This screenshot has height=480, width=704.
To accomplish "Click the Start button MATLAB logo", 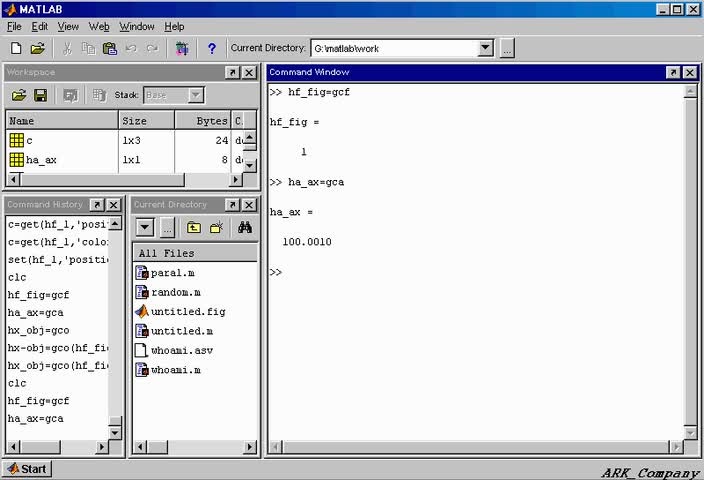I will (x=13, y=469).
